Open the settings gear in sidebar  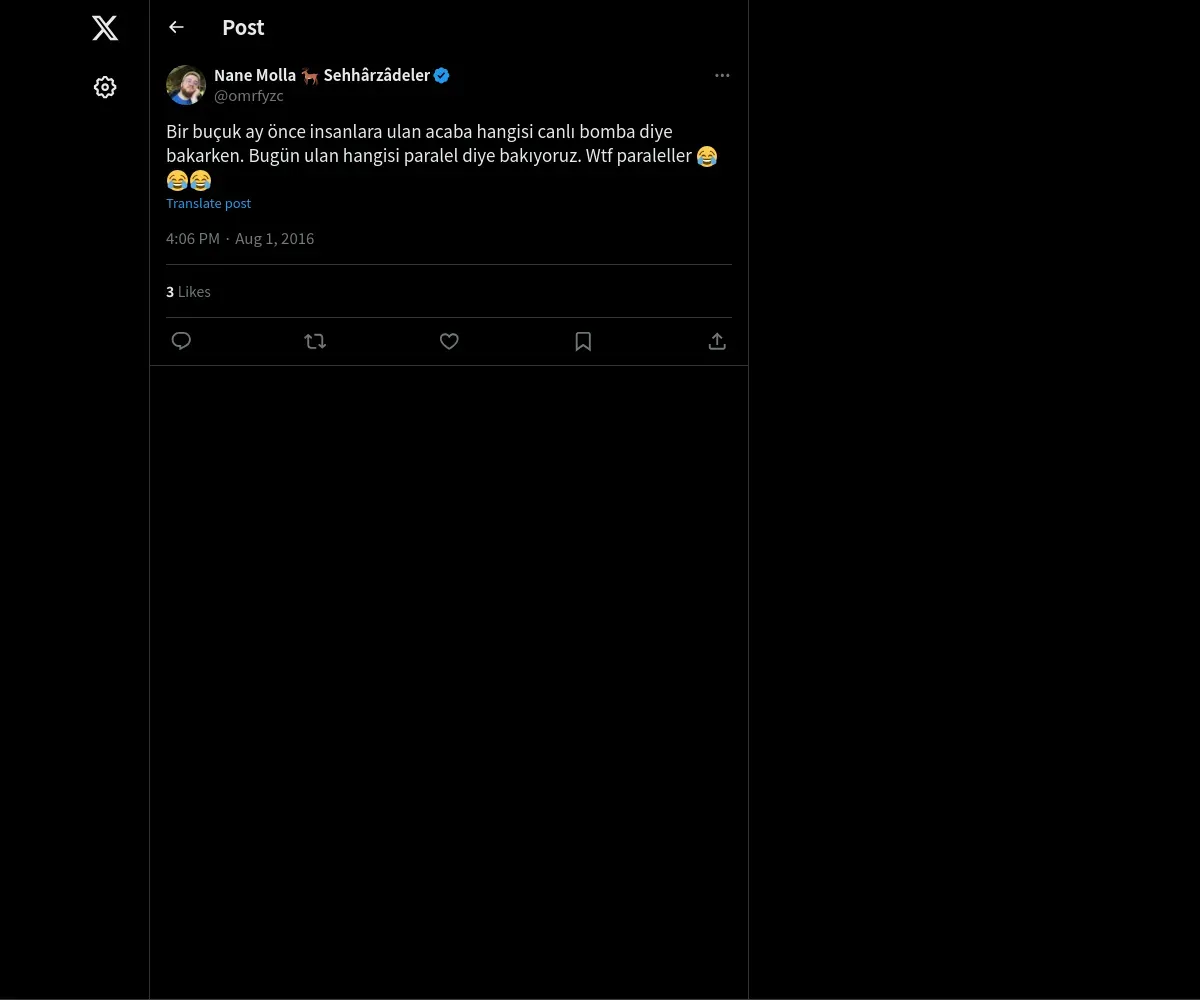pyautogui.click(x=105, y=87)
